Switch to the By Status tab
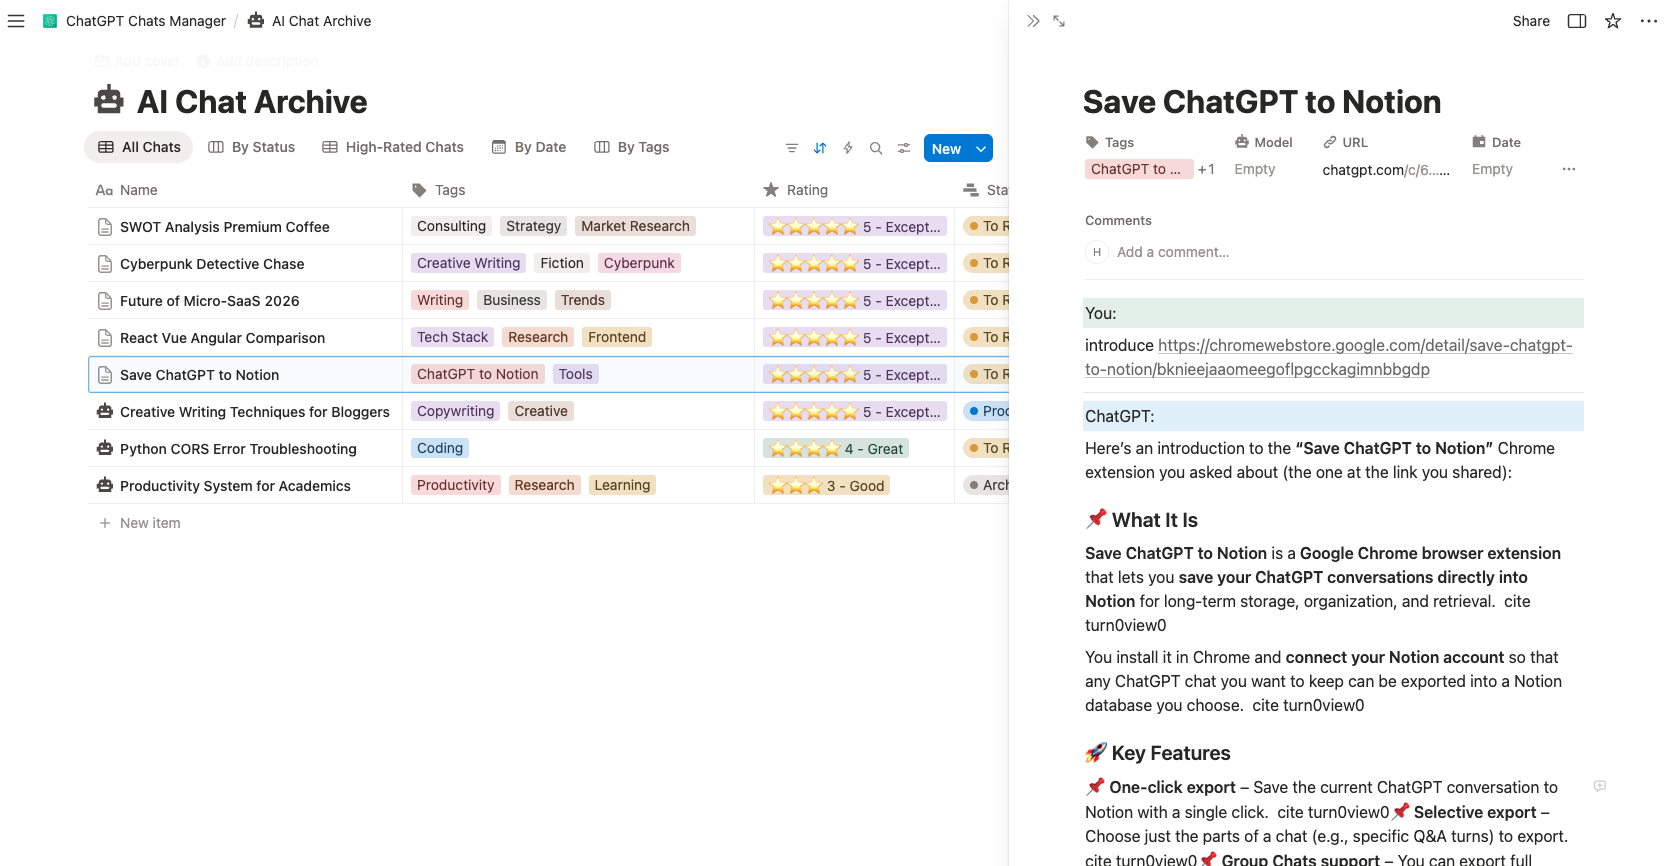 click(252, 147)
